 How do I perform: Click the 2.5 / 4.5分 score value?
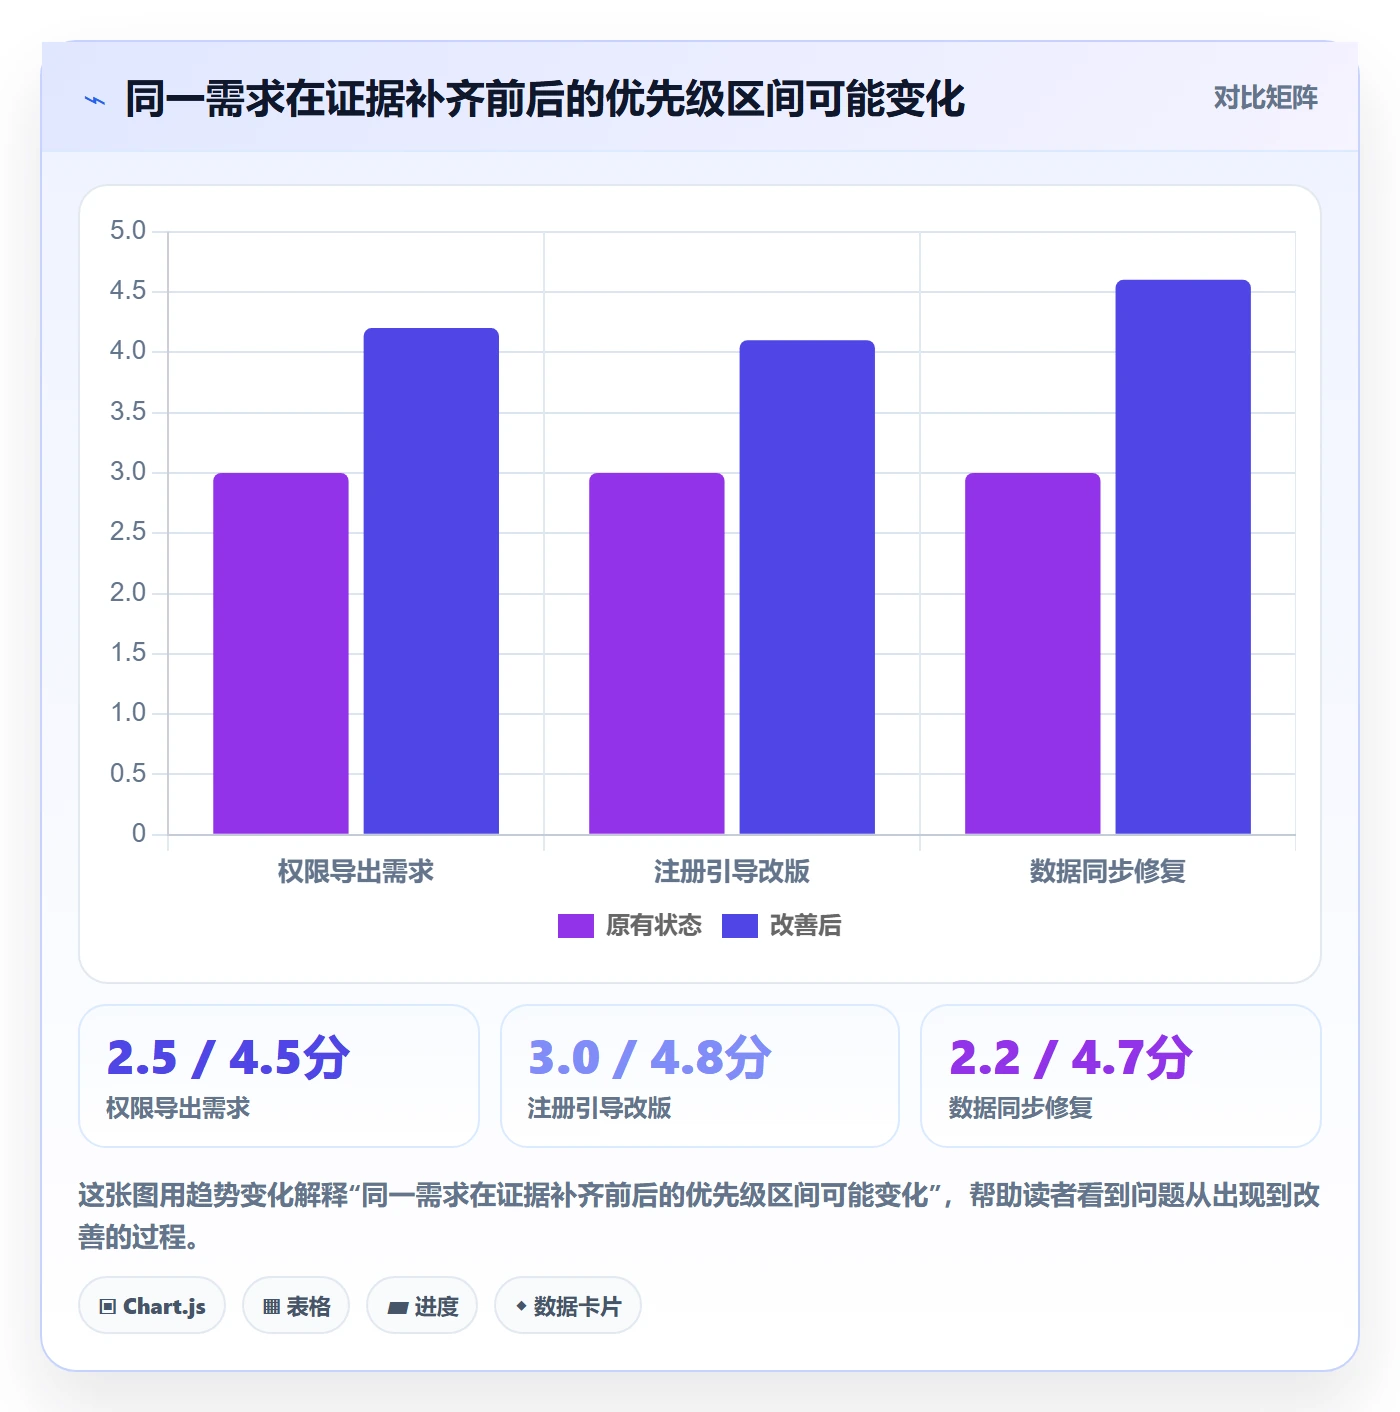click(x=228, y=1058)
